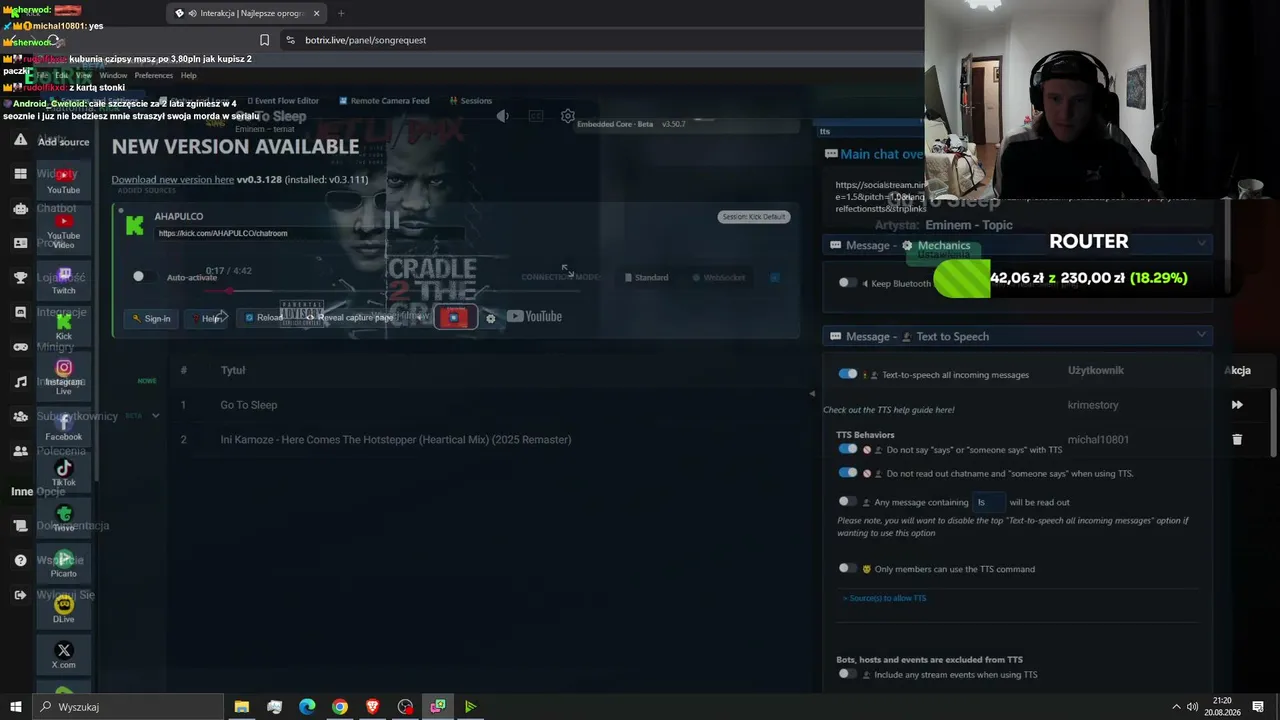This screenshot has height=720, width=1280.
Task: Add a Twitch source
Action: coord(63,281)
